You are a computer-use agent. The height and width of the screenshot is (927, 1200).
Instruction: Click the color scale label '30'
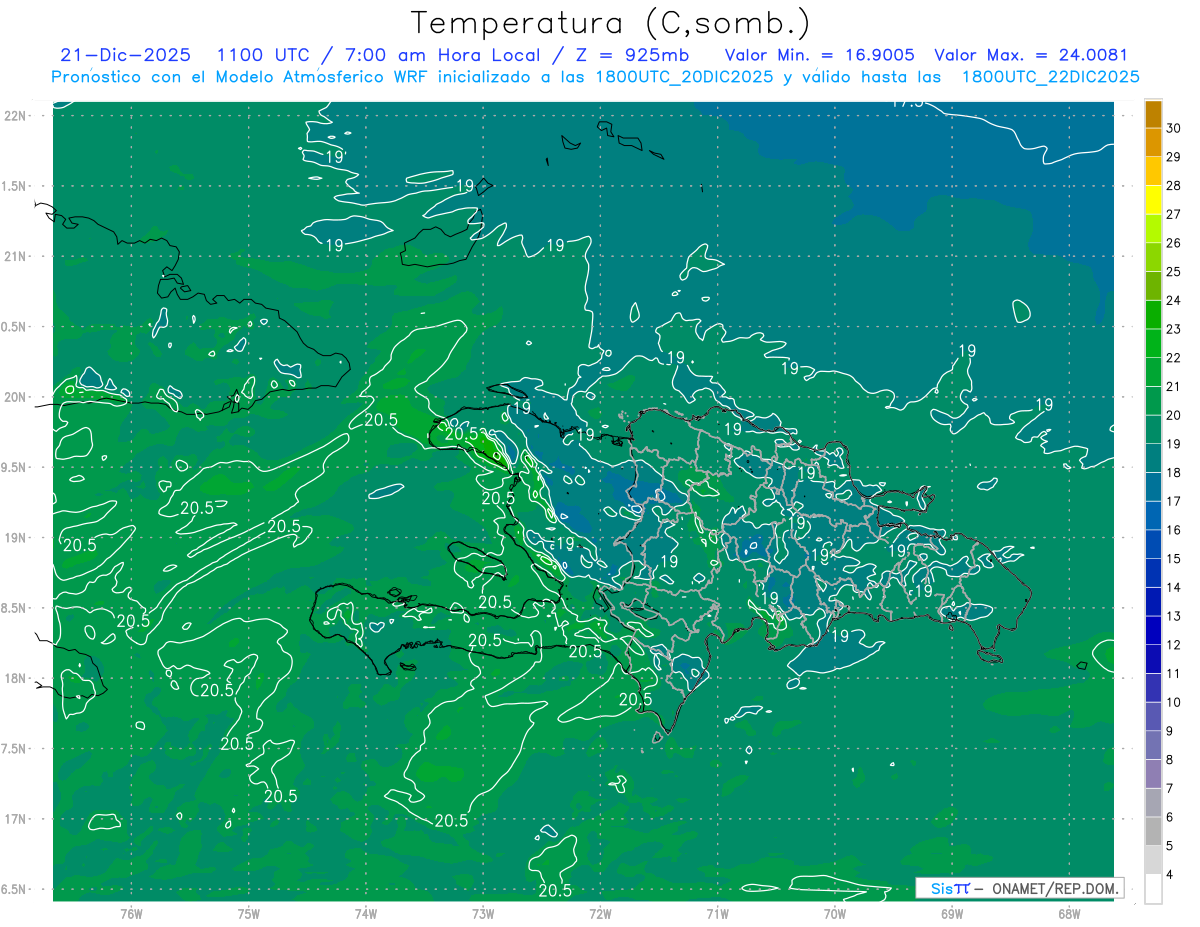point(1173,128)
